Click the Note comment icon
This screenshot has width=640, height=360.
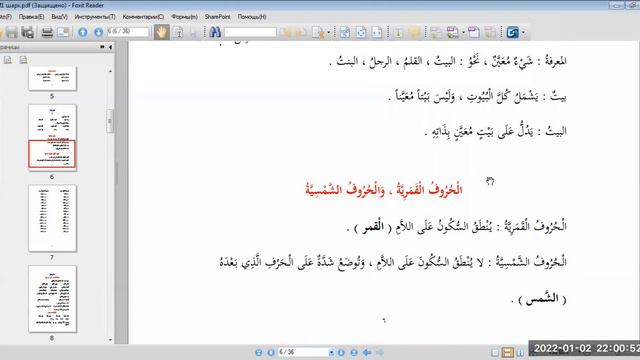(414, 32)
